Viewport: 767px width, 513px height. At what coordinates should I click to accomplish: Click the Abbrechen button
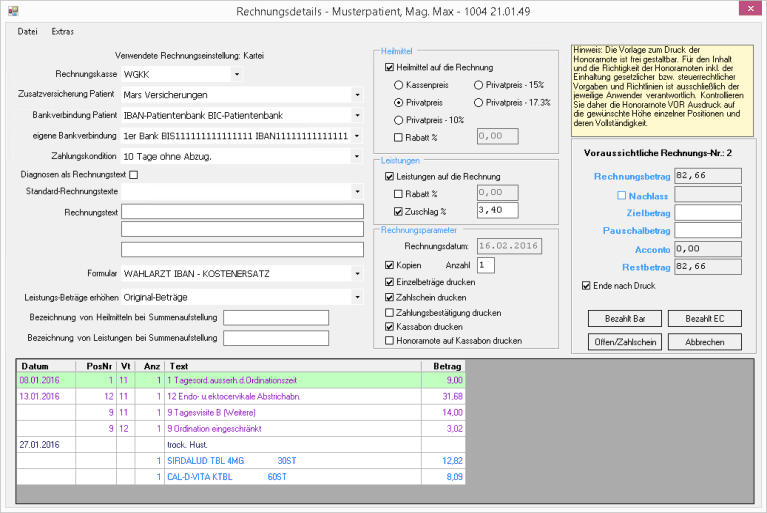[705, 342]
